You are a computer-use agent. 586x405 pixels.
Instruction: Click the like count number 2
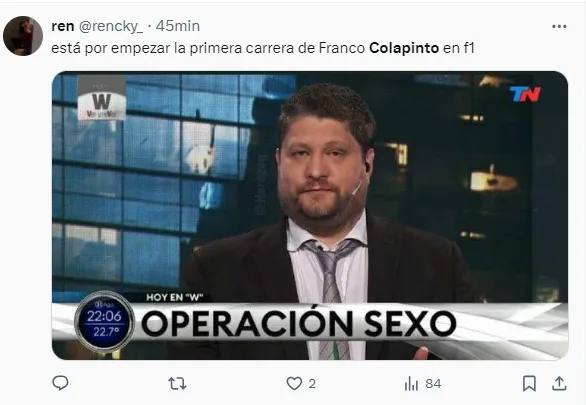click(312, 384)
